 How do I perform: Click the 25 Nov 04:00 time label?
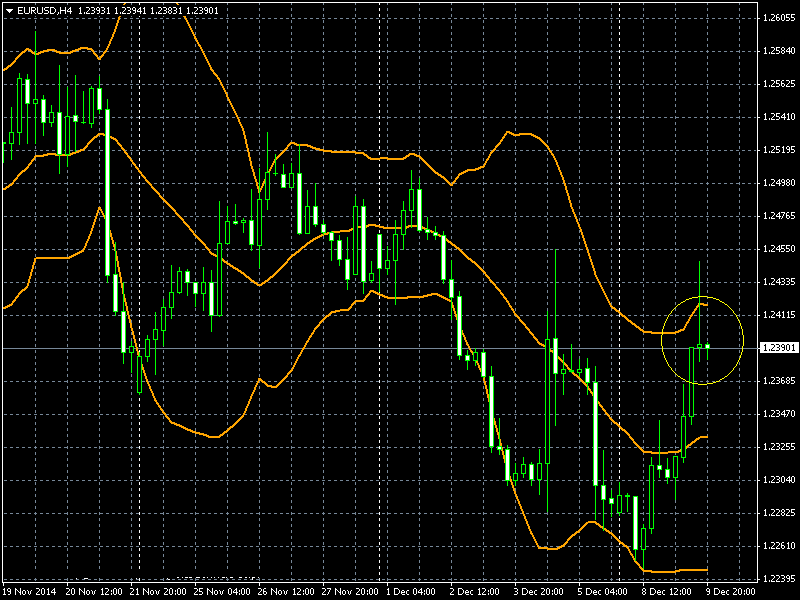[x=222, y=592]
